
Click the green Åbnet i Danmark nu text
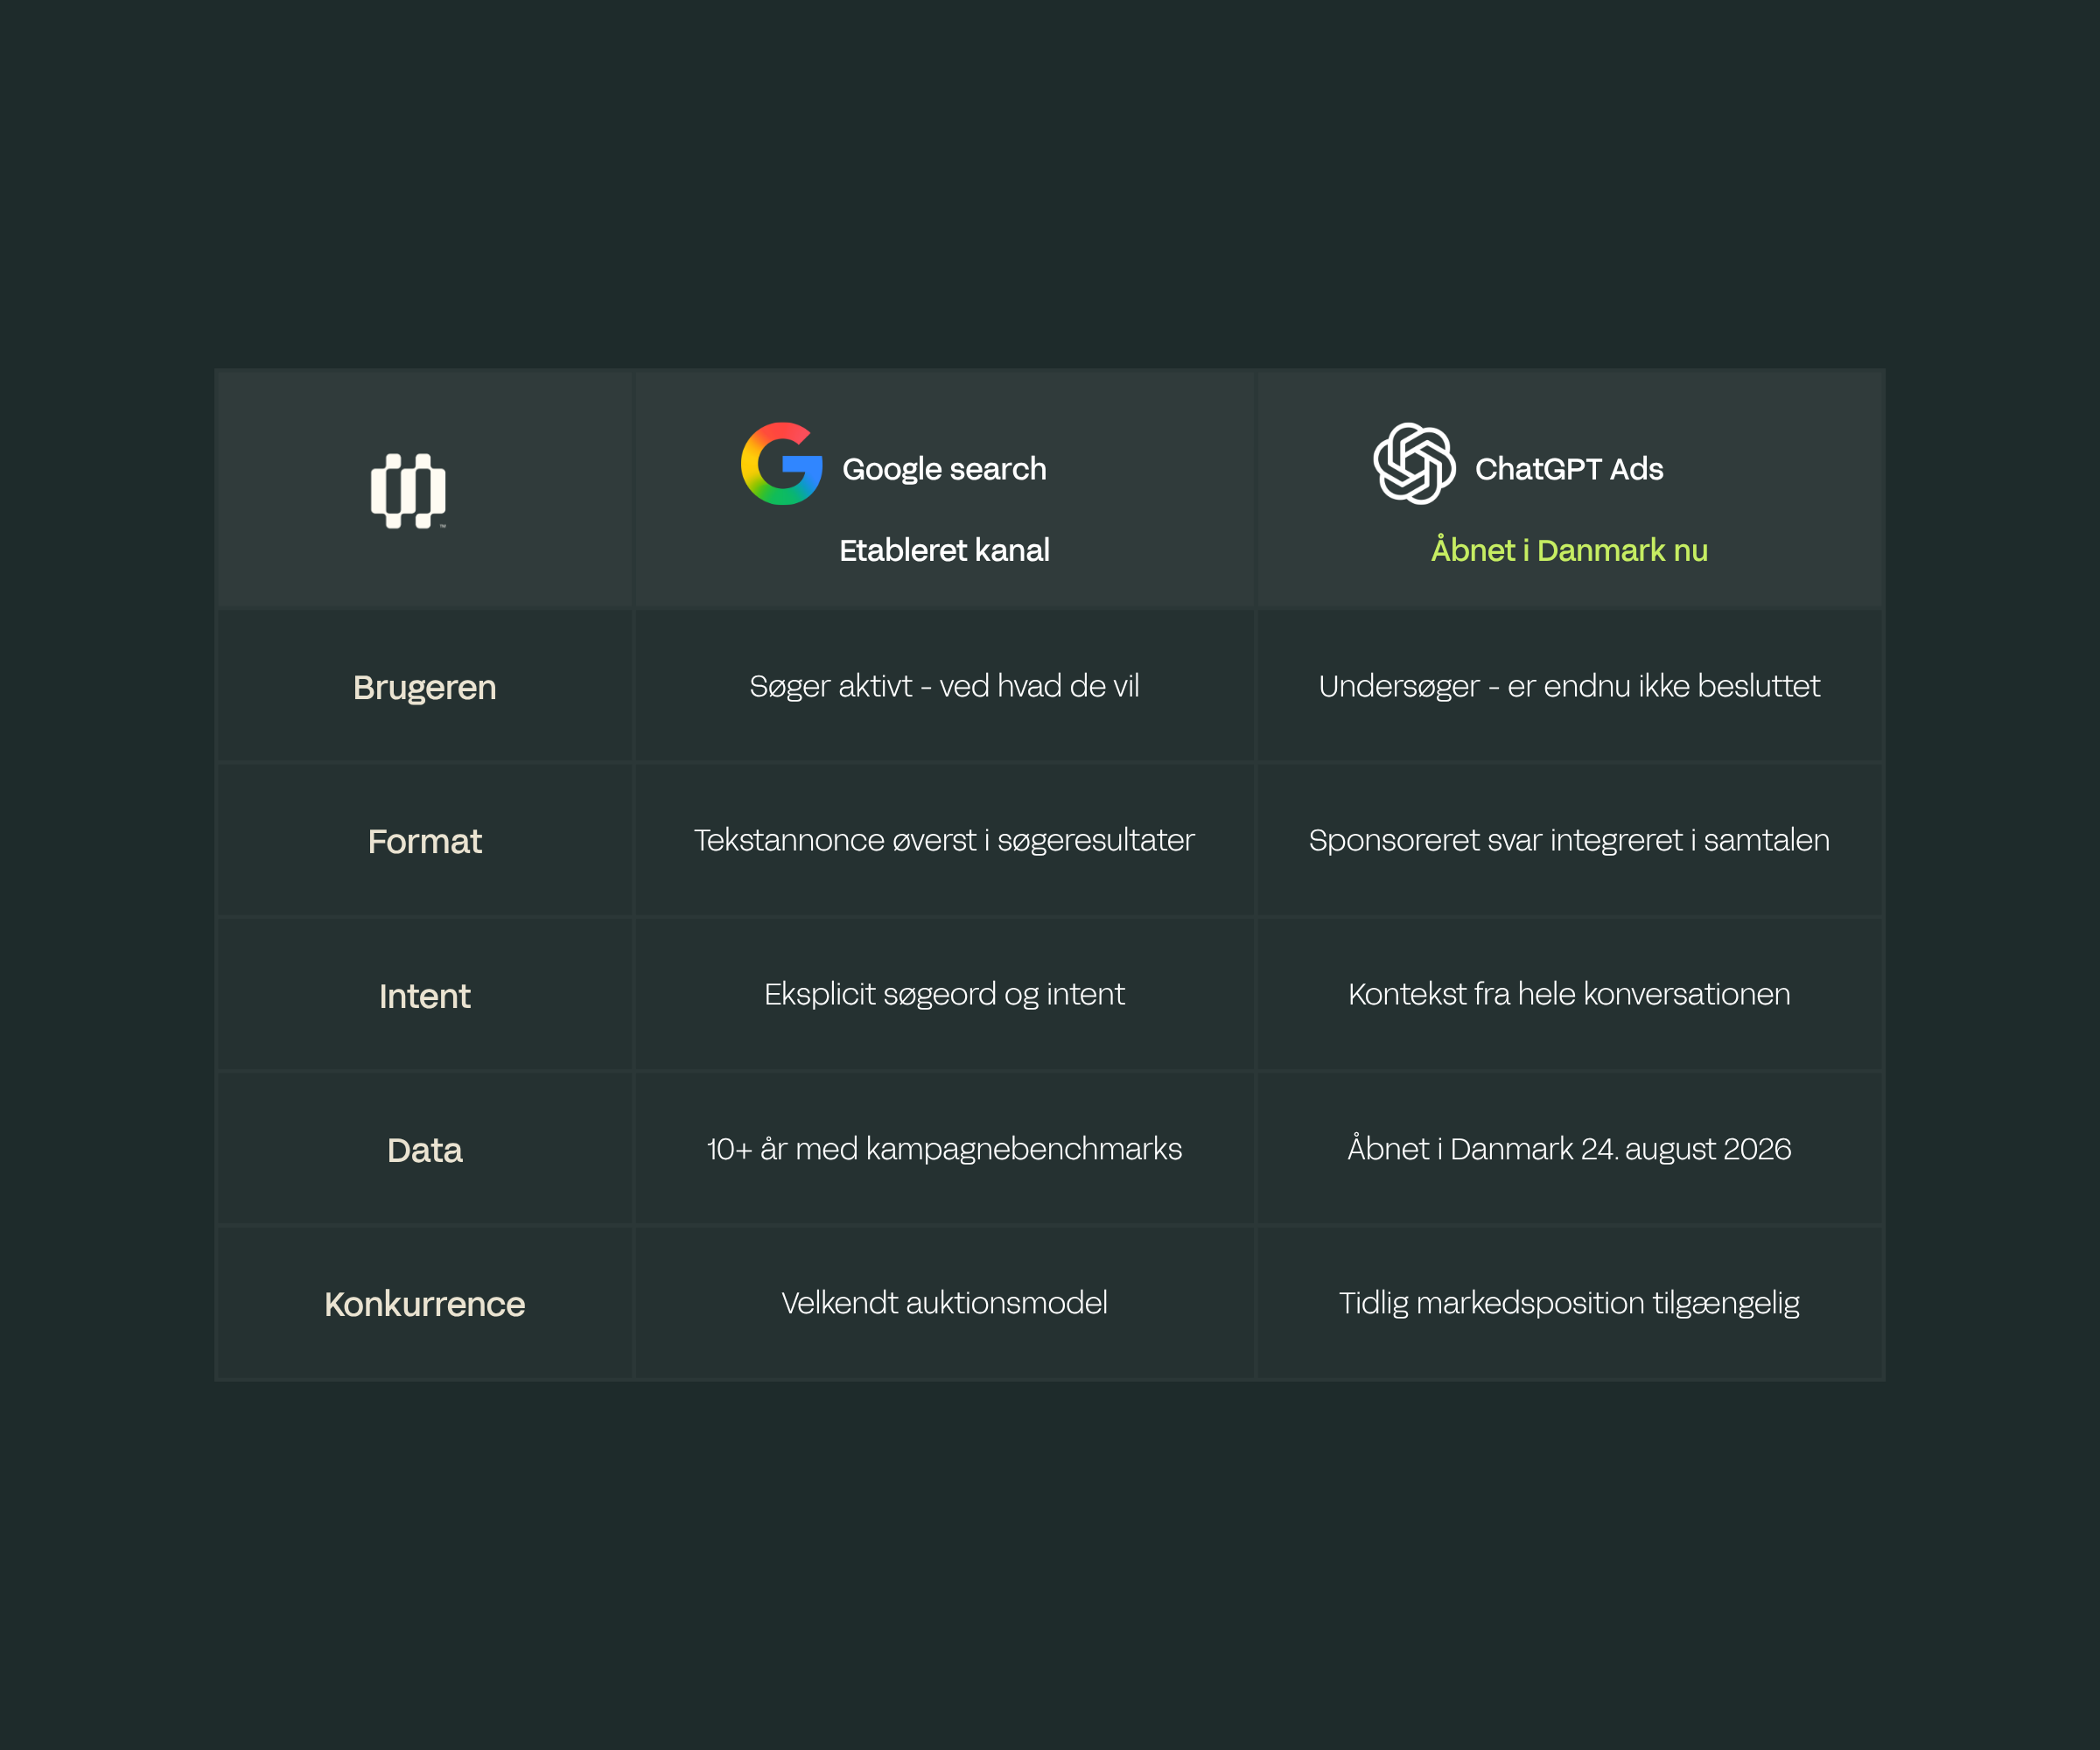click(1569, 550)
